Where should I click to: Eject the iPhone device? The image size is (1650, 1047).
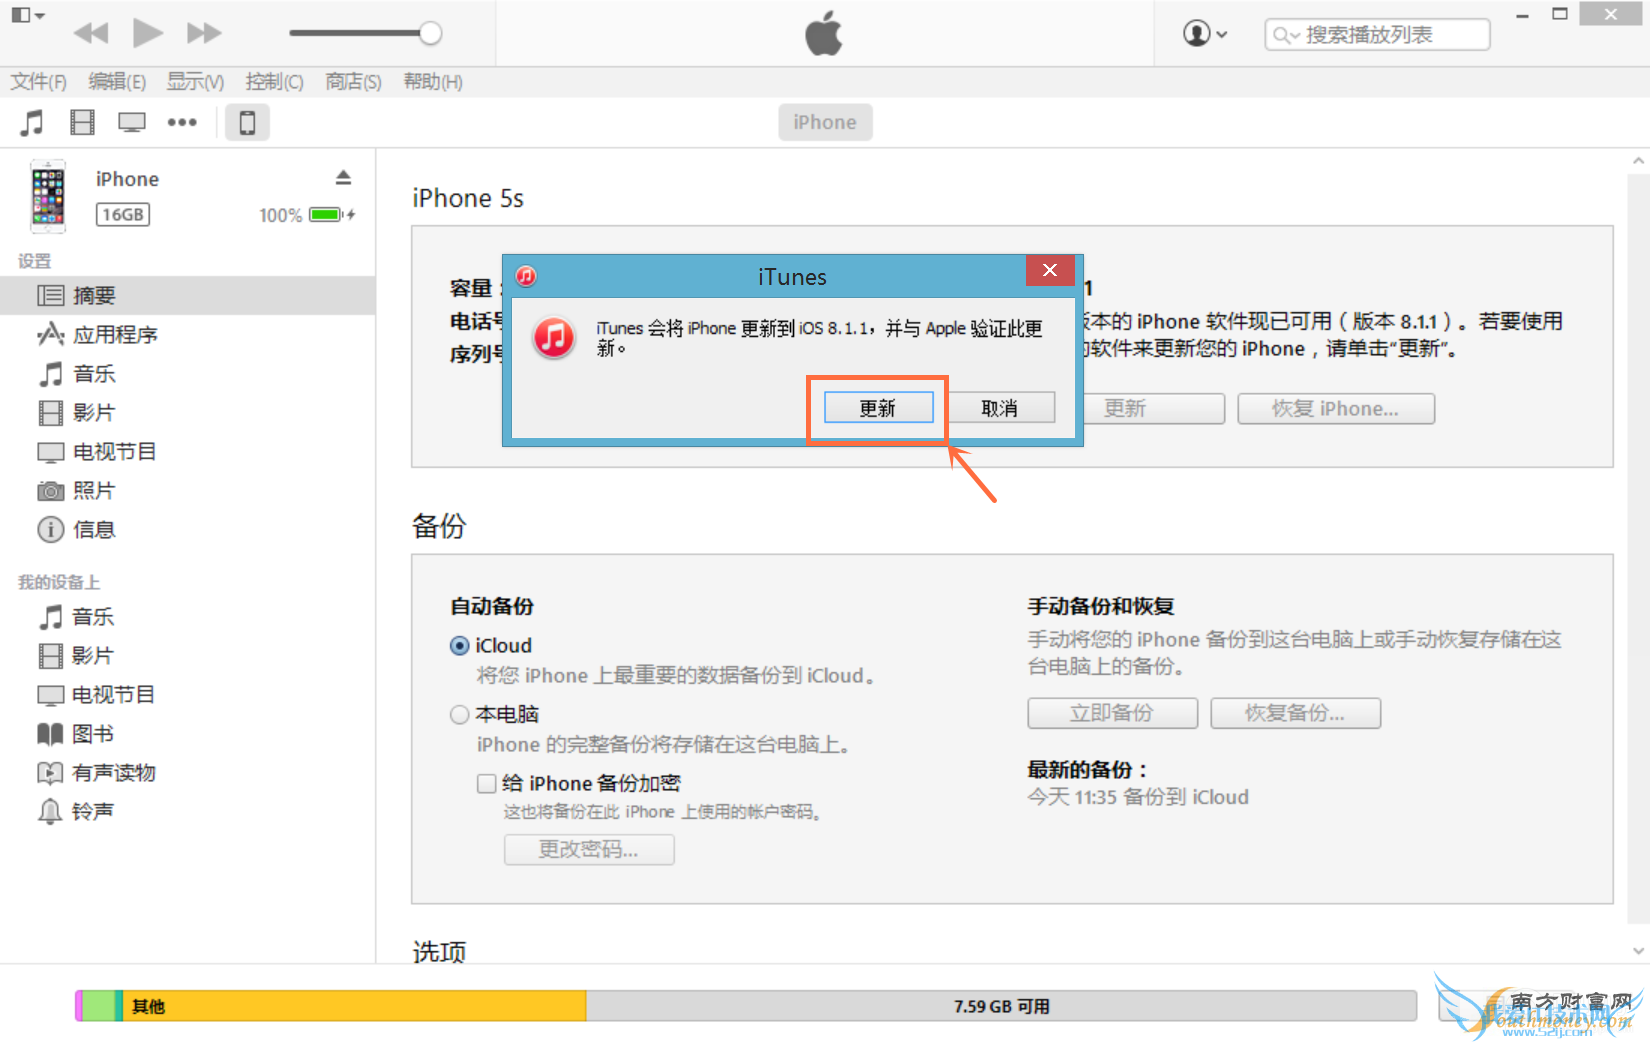343,176
